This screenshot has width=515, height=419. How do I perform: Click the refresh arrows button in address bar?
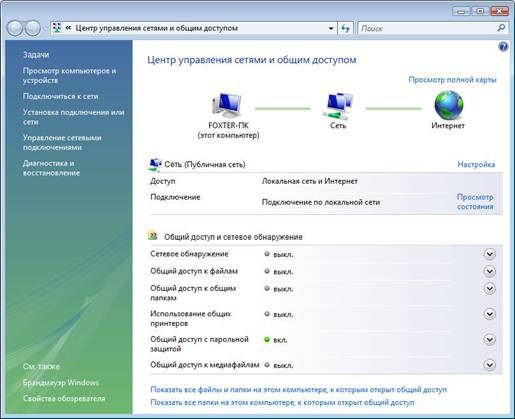pos(346,28)
